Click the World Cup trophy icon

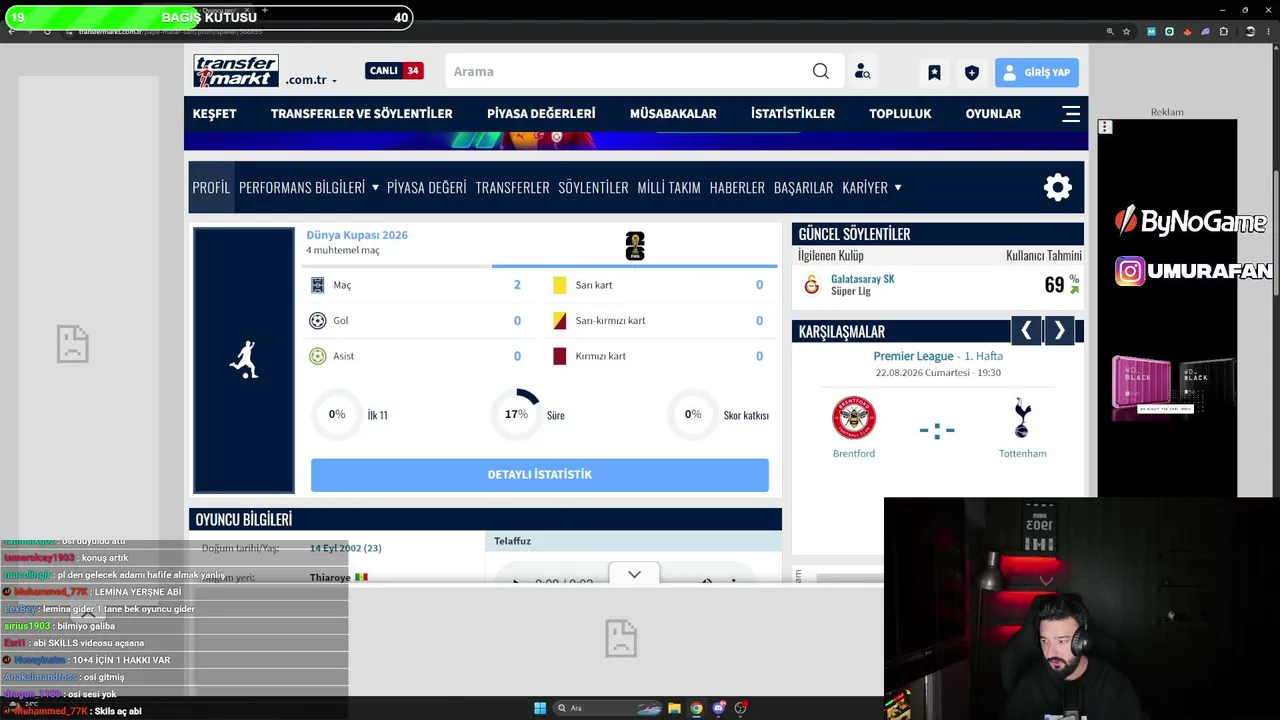point(635,246)
